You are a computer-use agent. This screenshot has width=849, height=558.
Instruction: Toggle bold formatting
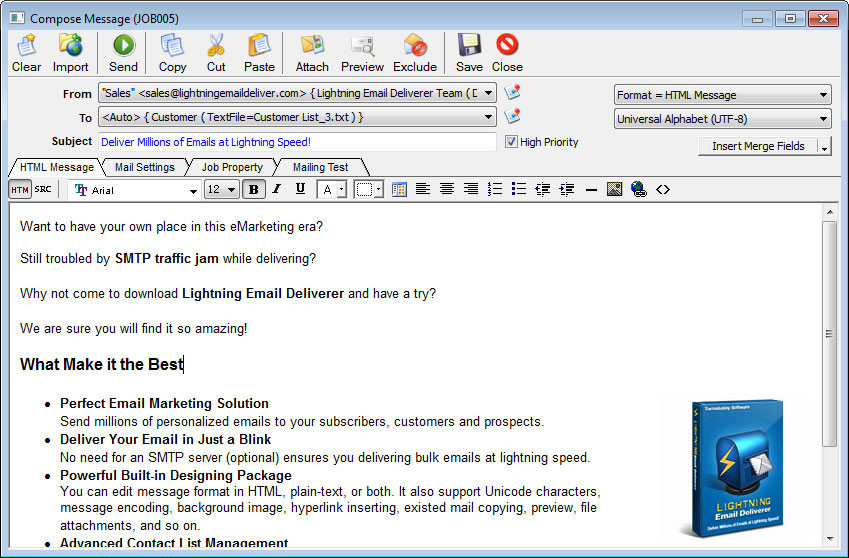click(x=253, y=189)
